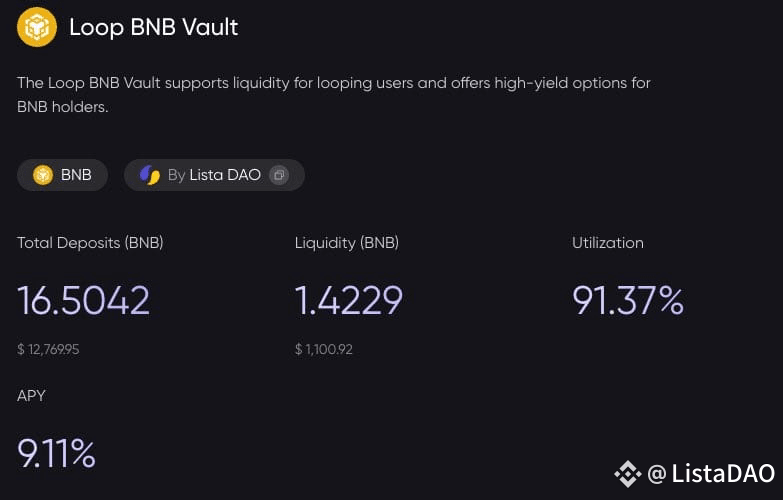This screenshot has width=783, height=500.
Task: Click the Binance Square watermark logo
Action: coord(628,474)
